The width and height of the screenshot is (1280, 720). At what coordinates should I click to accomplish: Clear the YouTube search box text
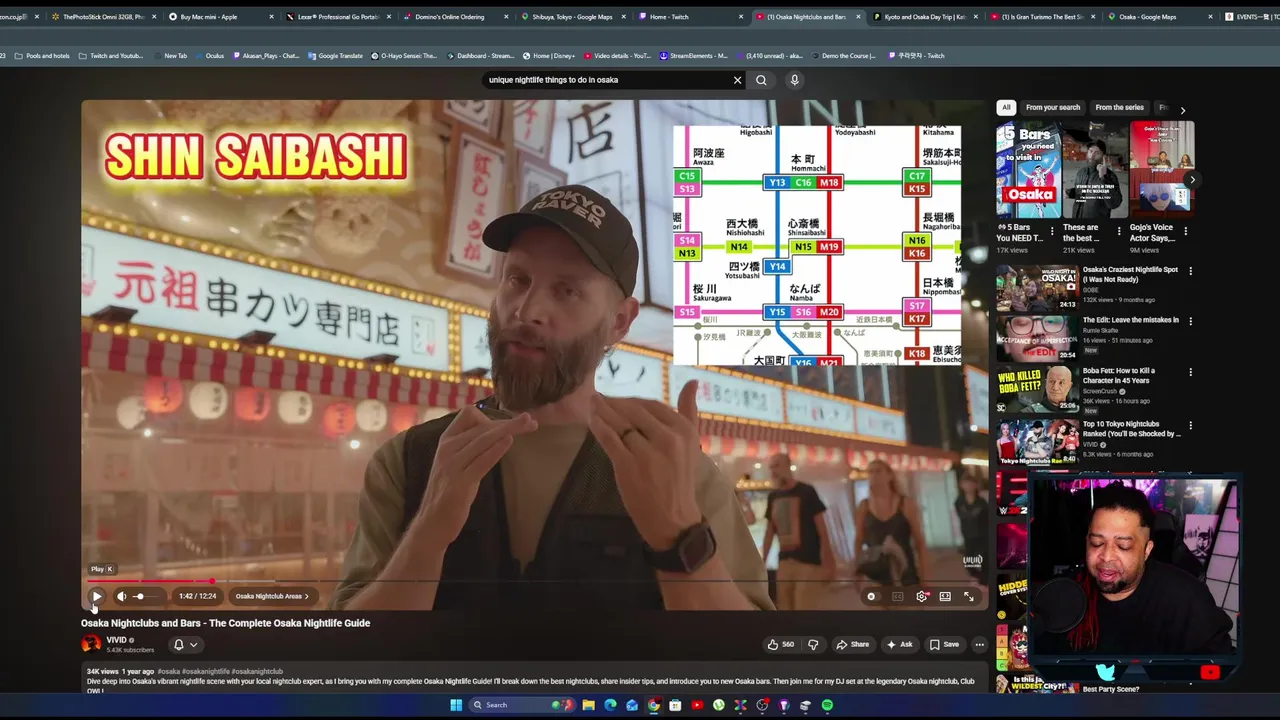click(738, 80)
